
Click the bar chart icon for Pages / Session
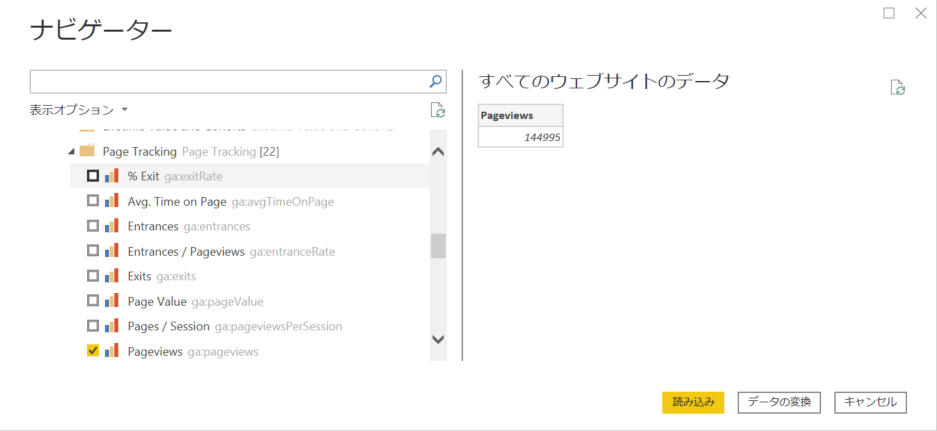112,326
